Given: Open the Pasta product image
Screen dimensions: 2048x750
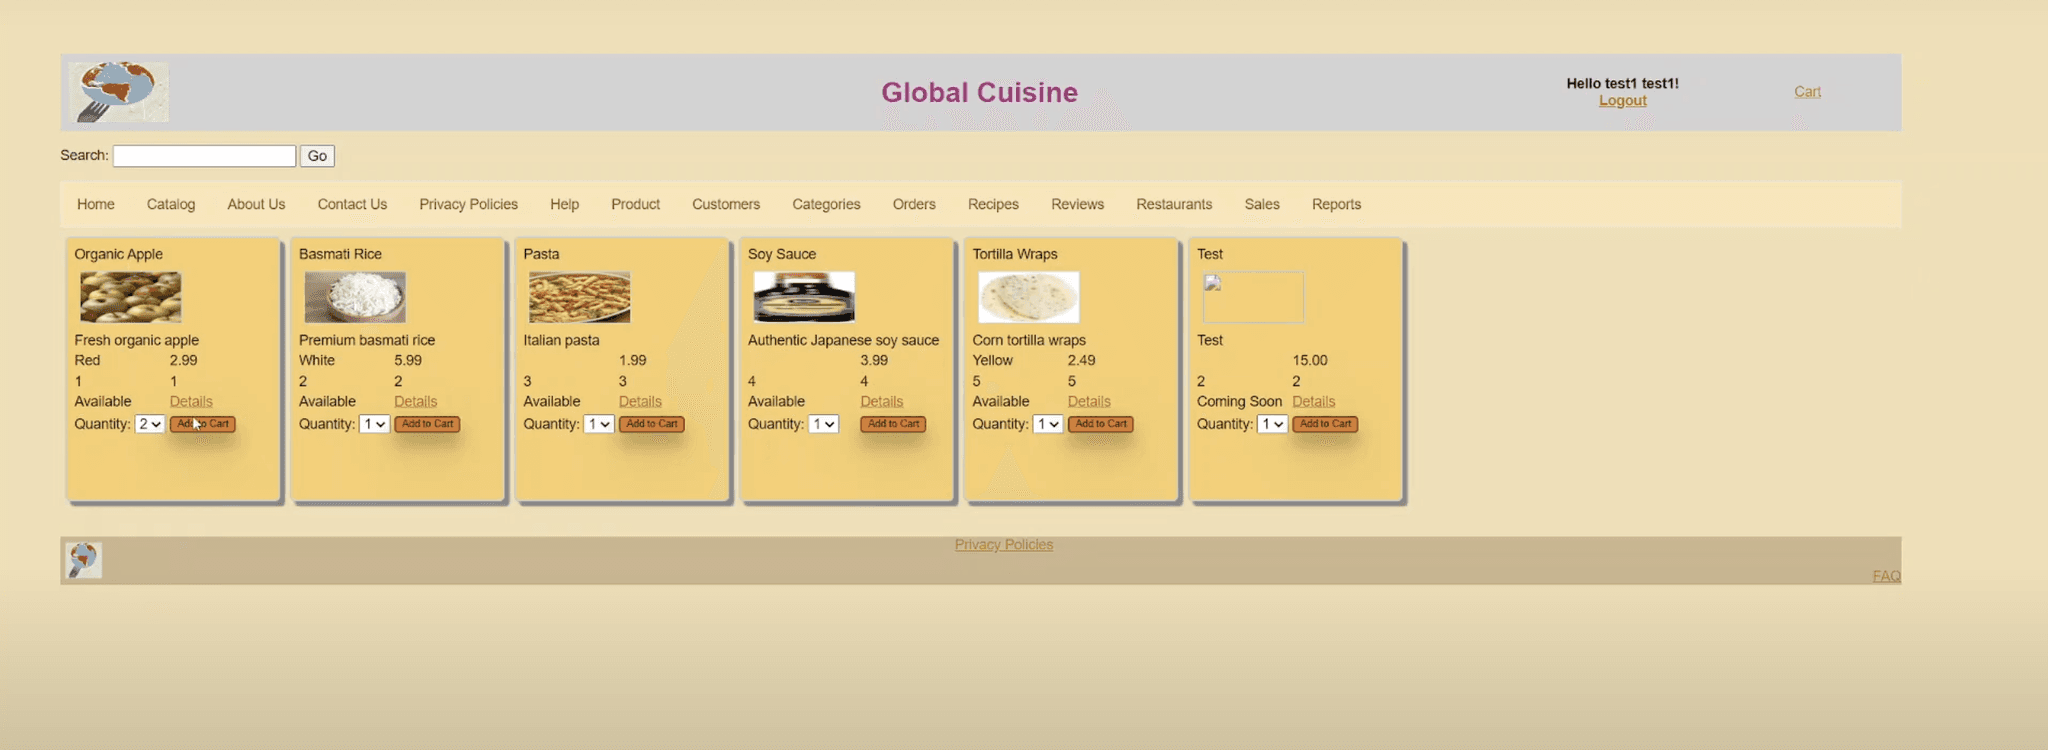Looking at the screenshot, I should click(580, 297).
